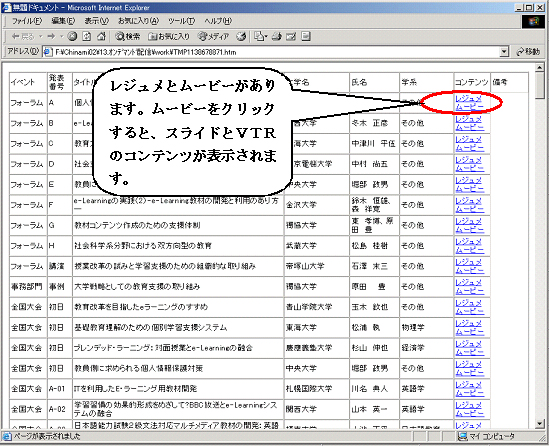Click the page icon in the address bar

[x=48, y=52]
